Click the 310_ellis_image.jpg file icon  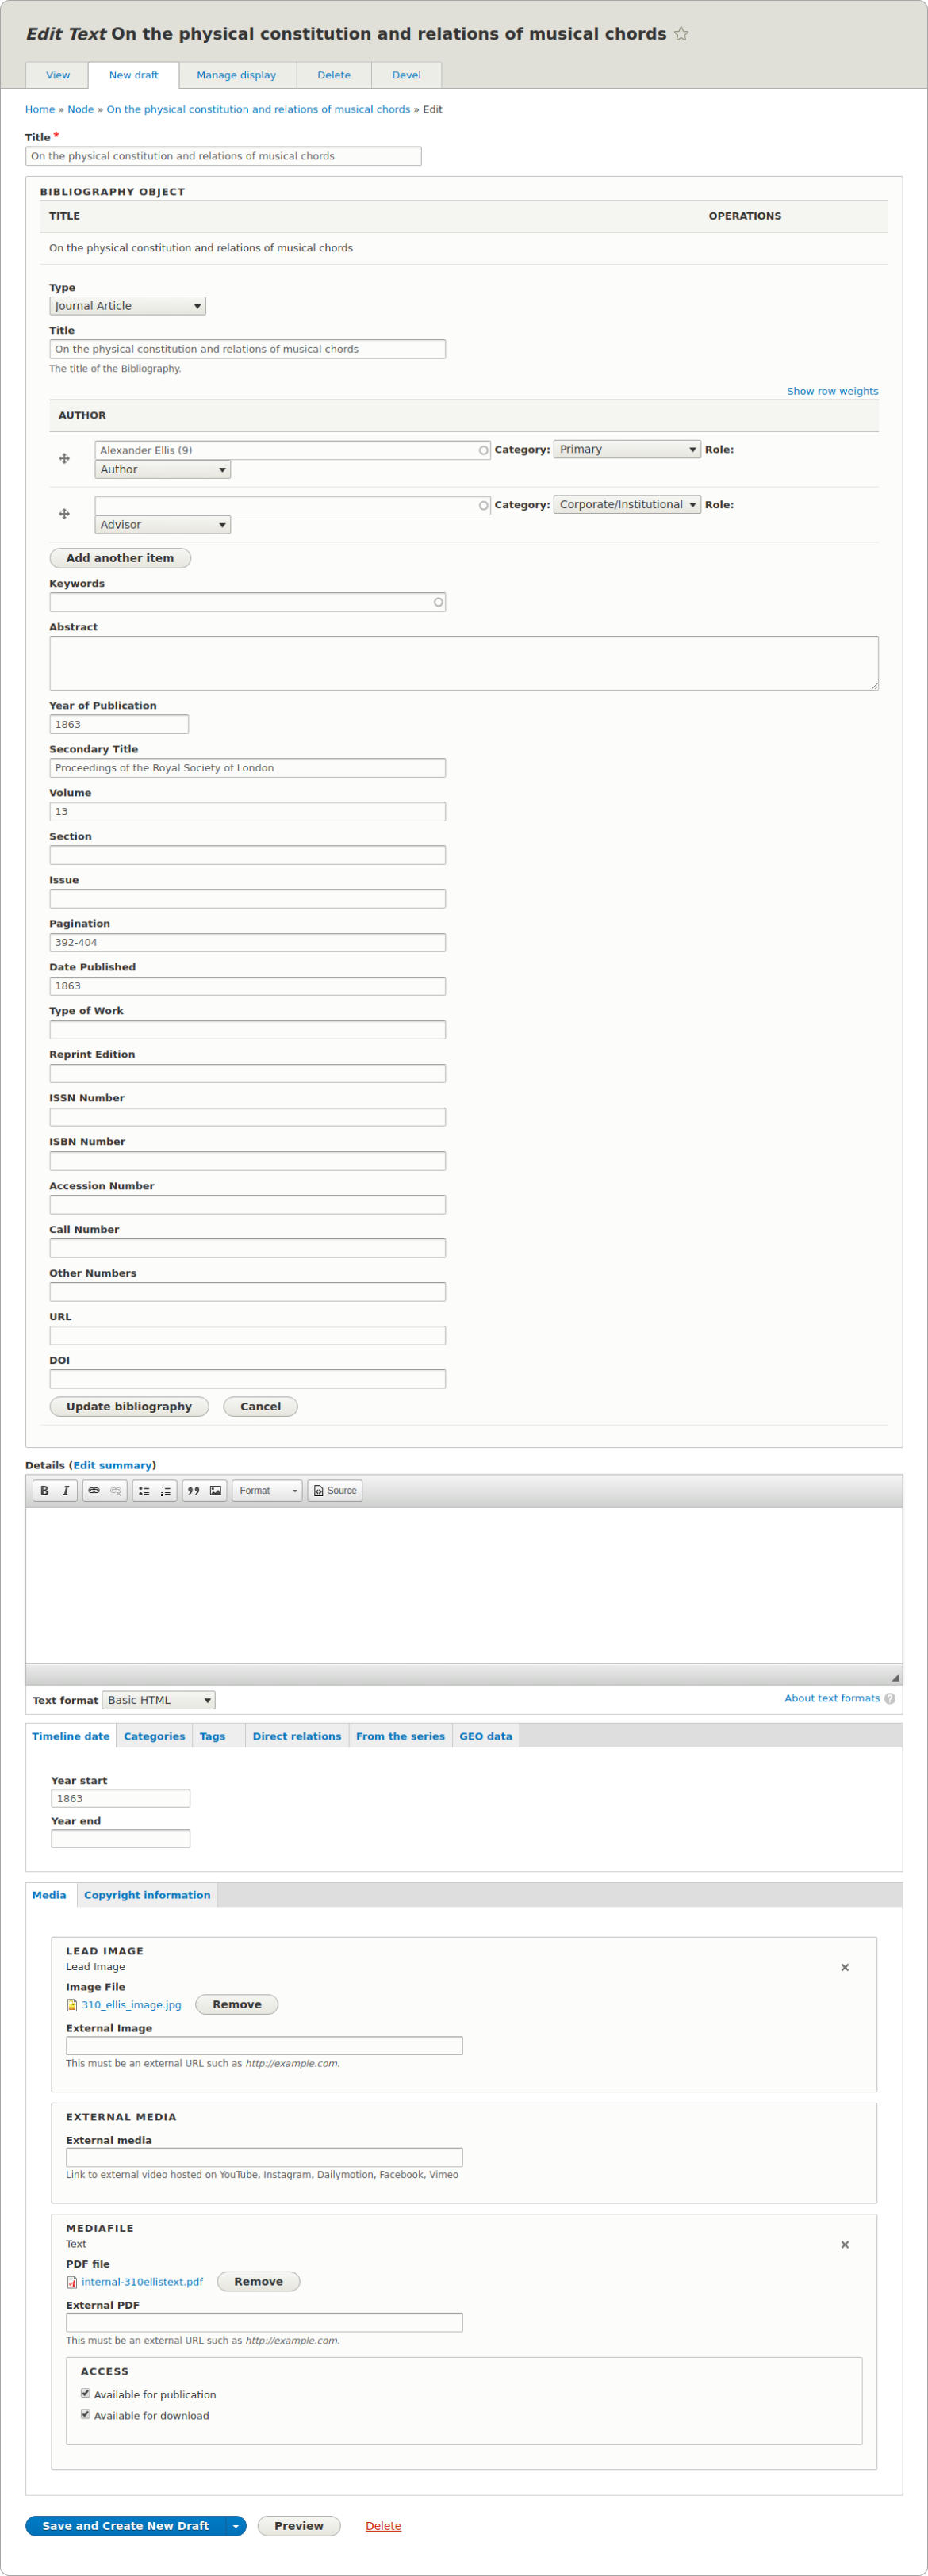72,2005
